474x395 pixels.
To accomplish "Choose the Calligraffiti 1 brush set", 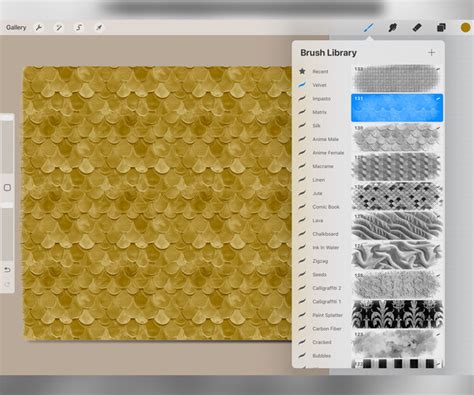I will pos(327,301).
